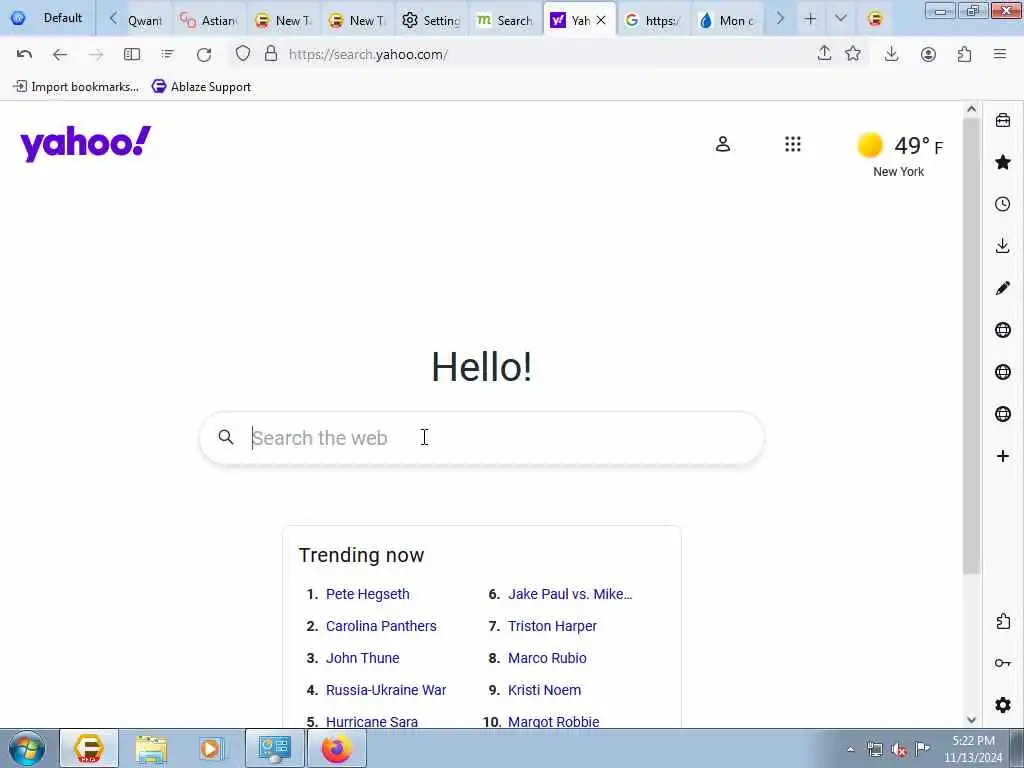Click the share page icon
Image resolution: width=1024 pixels, height=768 pixels.
click(x=824, y=54)
